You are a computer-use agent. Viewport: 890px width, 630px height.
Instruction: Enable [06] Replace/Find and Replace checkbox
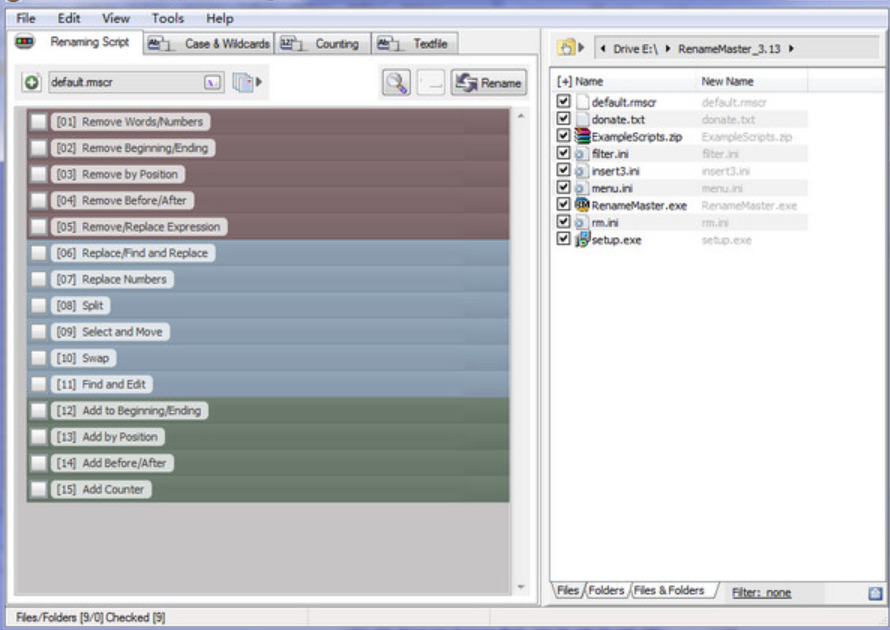(x=39, y=253)
